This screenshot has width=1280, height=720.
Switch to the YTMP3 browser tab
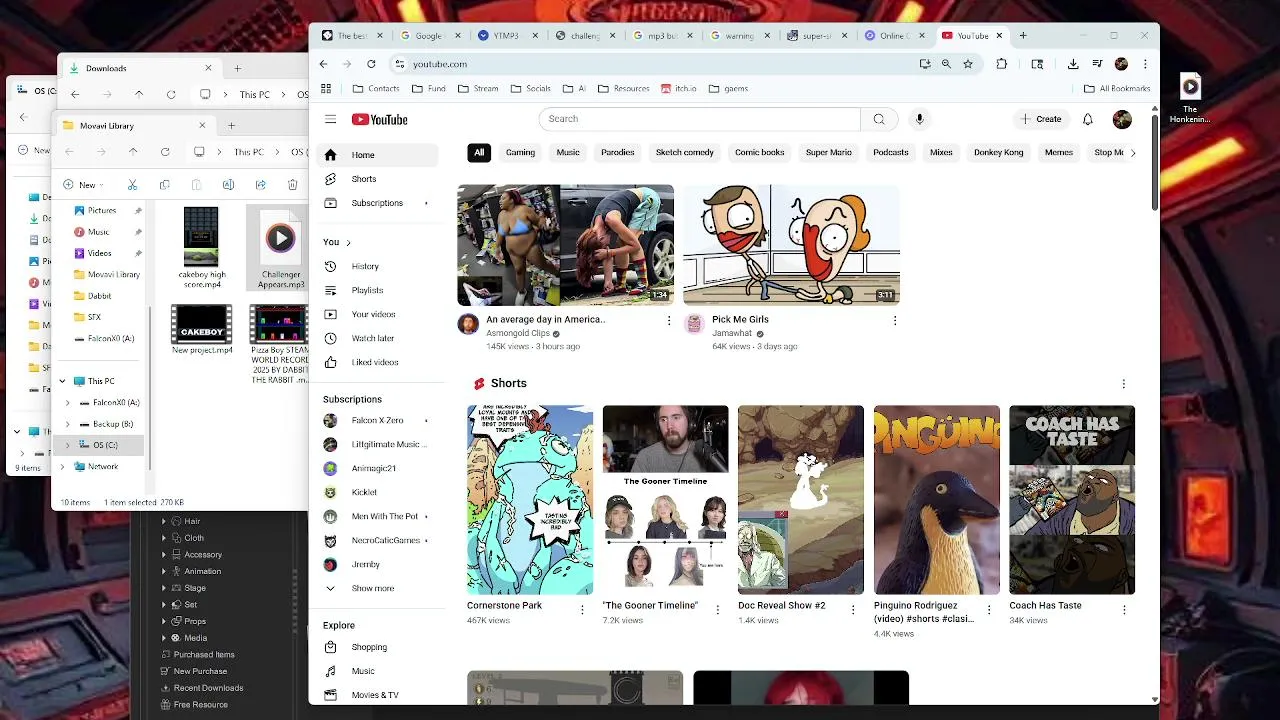point(506,36)
